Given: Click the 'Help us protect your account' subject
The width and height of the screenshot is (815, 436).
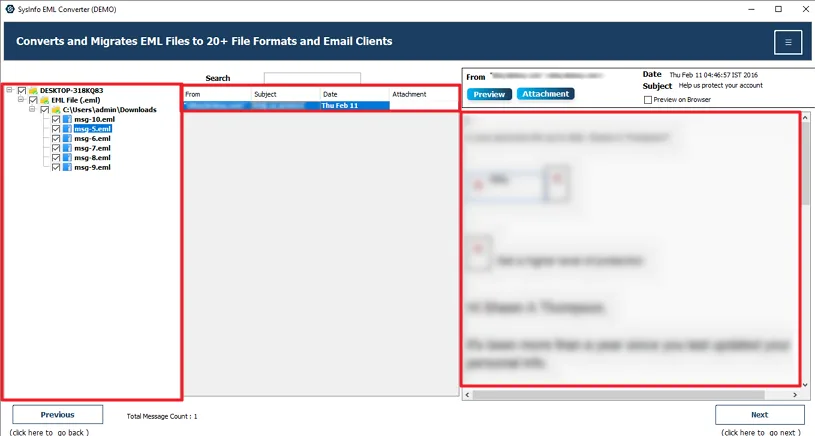Looking at the screenshot, I should 720,86.
